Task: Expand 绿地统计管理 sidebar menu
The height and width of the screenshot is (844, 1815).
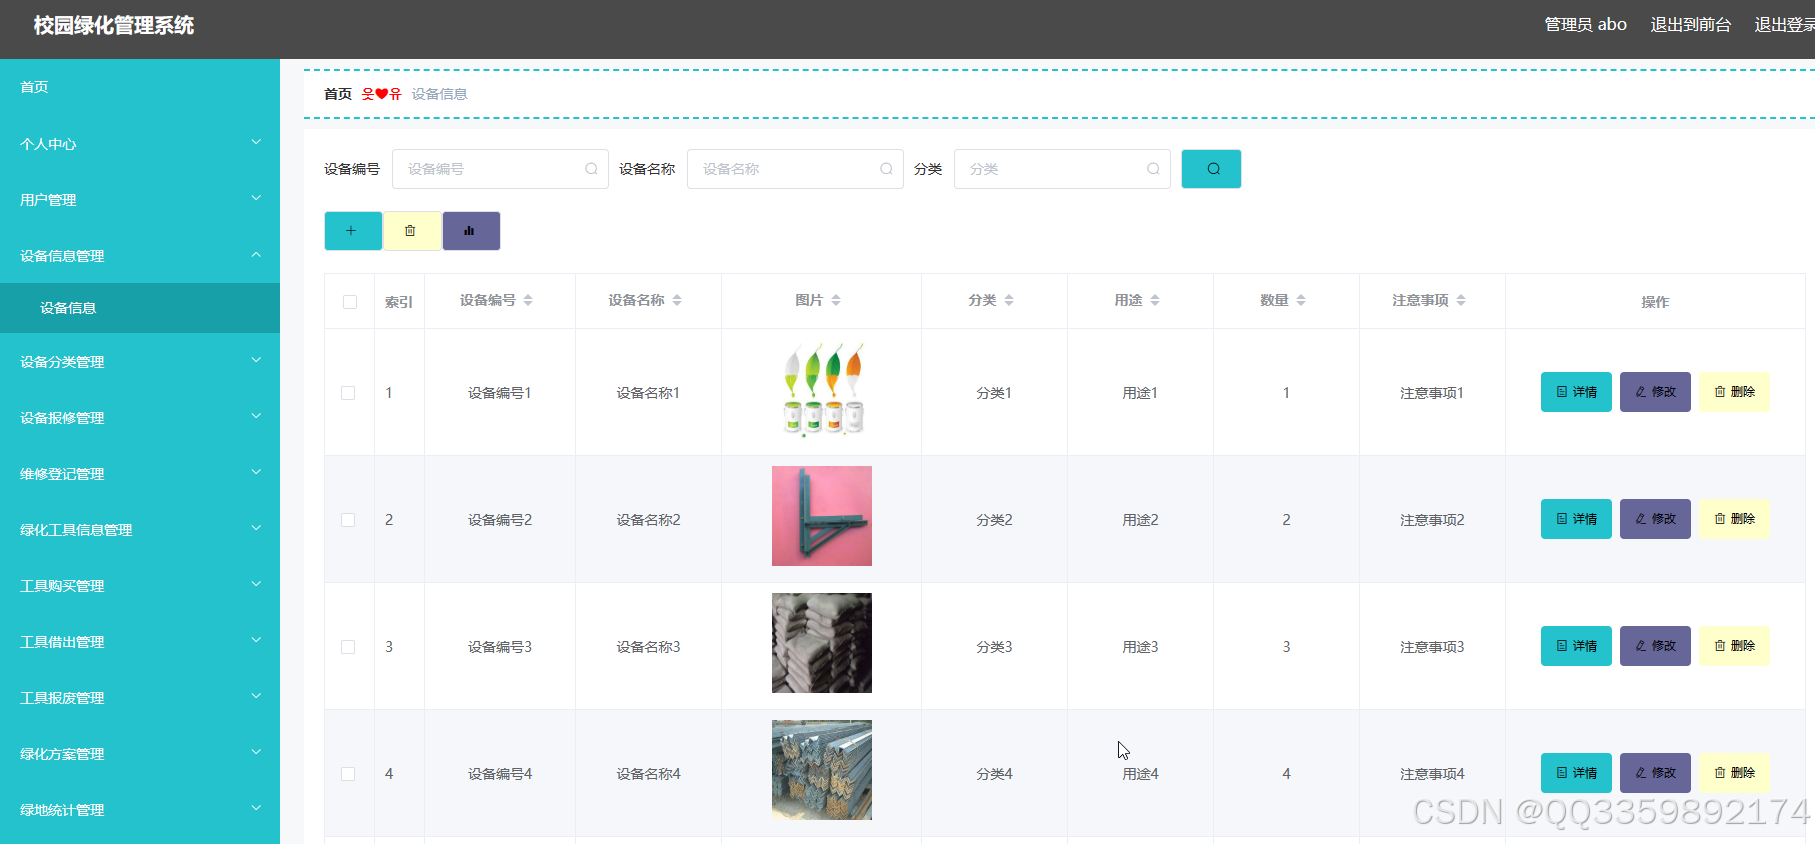Action: [x=140, y=810]
